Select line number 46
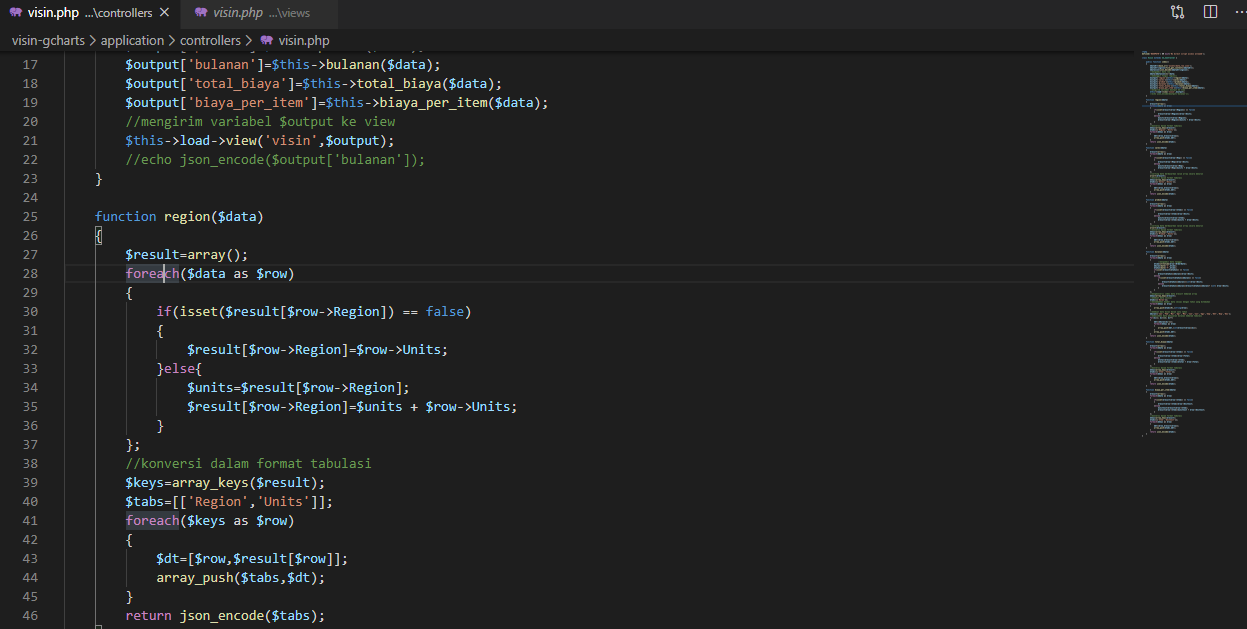 (x=29, y=615)
